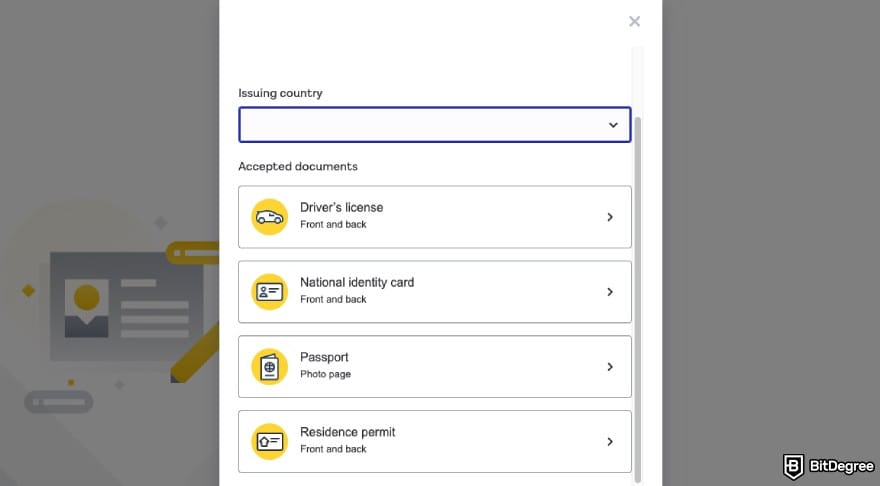Viewport: 880px width, 486px height.
Task: Click the Passport booklet icon
Action: pyautogui.click(x=269, y=366)
